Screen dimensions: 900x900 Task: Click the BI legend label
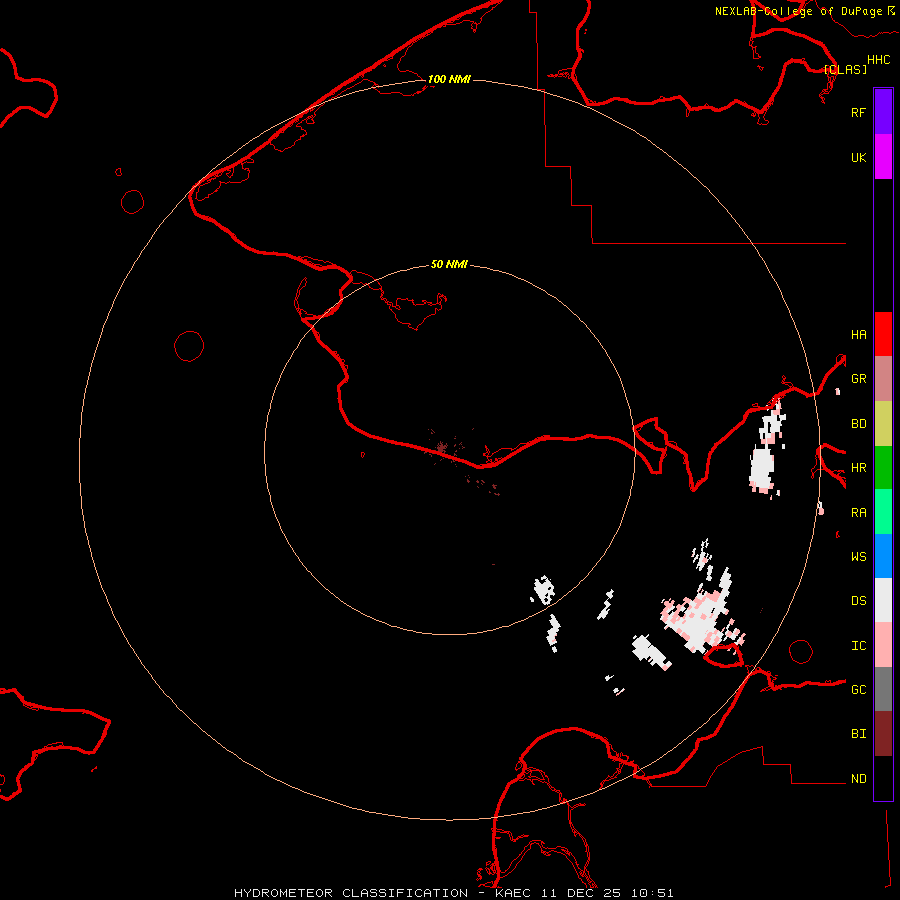[859, 734]
